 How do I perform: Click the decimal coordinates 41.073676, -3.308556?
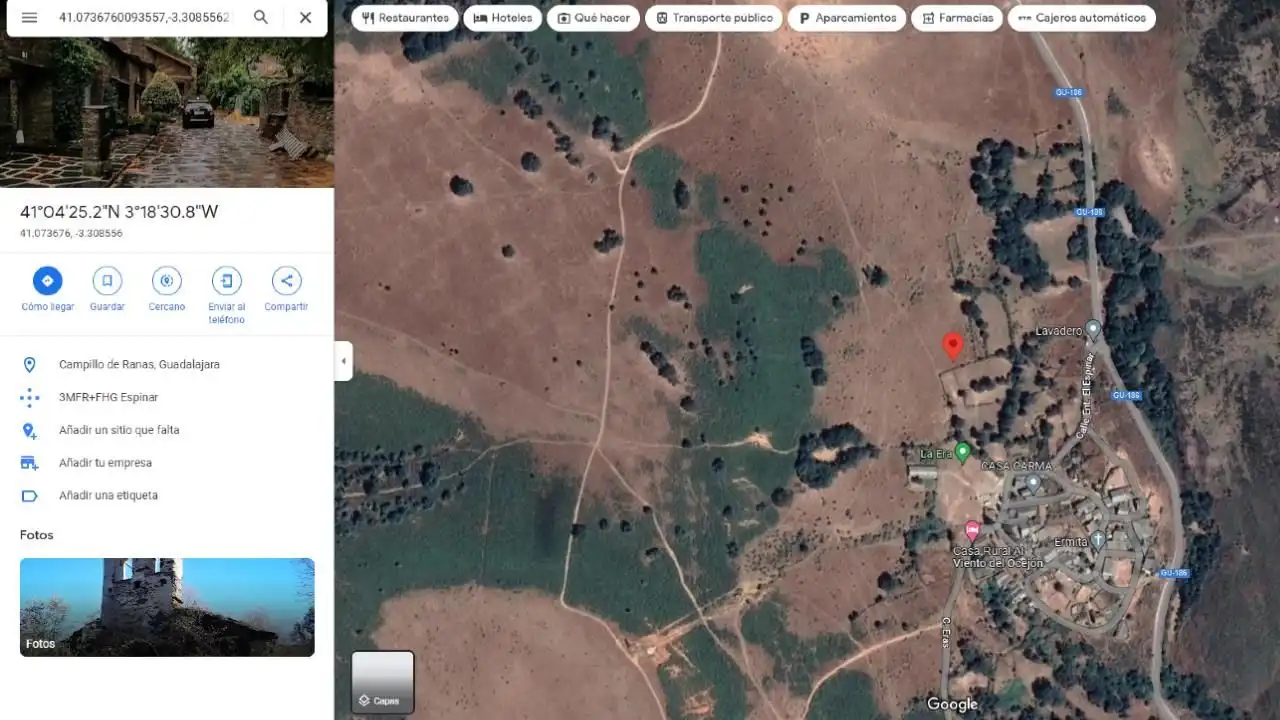(x=71, y=233)
